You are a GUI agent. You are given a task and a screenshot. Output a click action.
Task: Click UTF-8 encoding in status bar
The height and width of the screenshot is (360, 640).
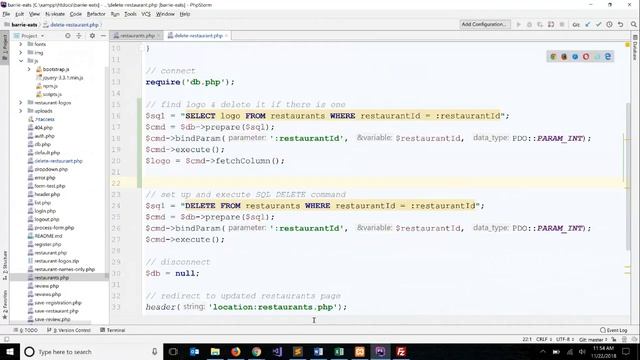coord(564,340)
